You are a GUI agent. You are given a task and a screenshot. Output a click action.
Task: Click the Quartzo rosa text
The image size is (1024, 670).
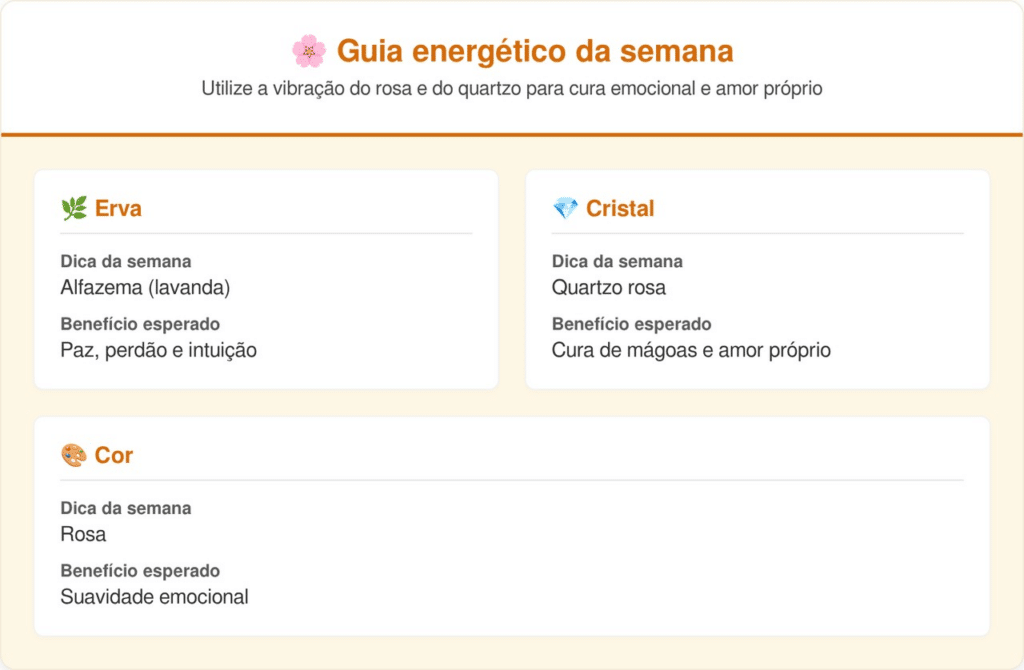pyautogui.click(x=608, y=288)
